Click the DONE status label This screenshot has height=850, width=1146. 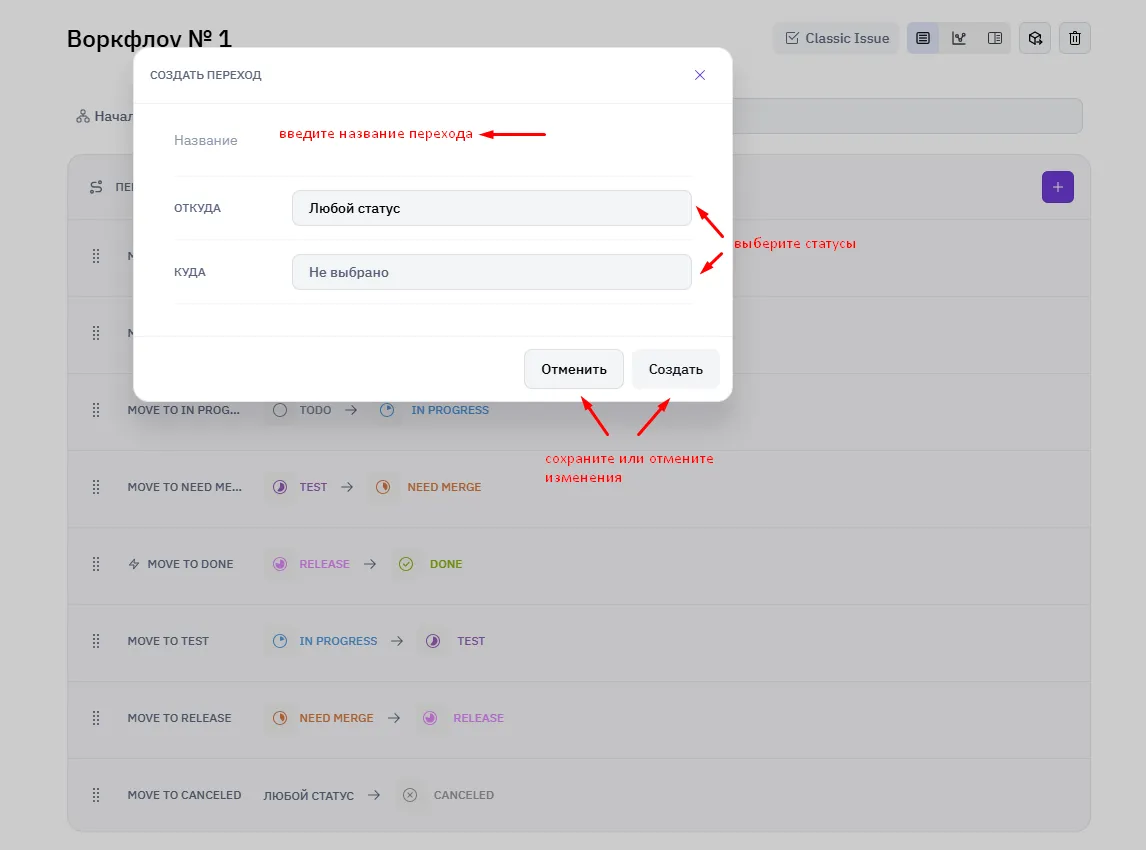pyautogui.click(x=446, y=564)
